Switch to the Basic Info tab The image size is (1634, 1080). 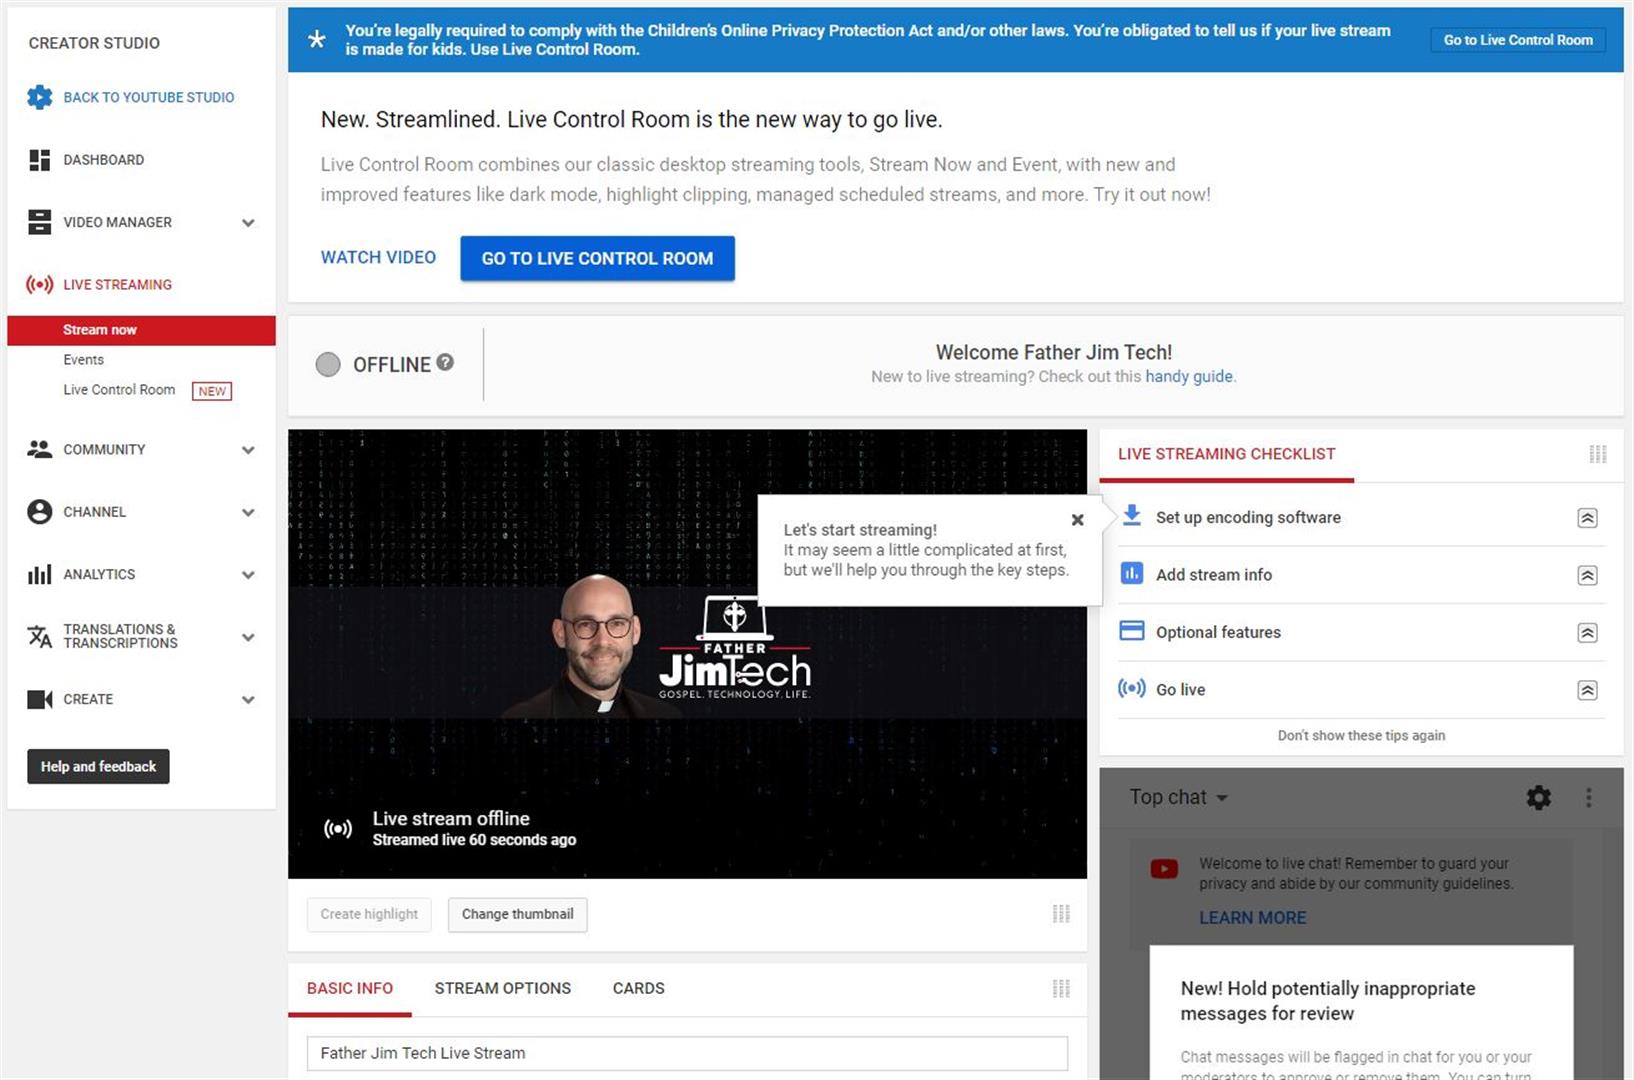(x=350, y=988)
